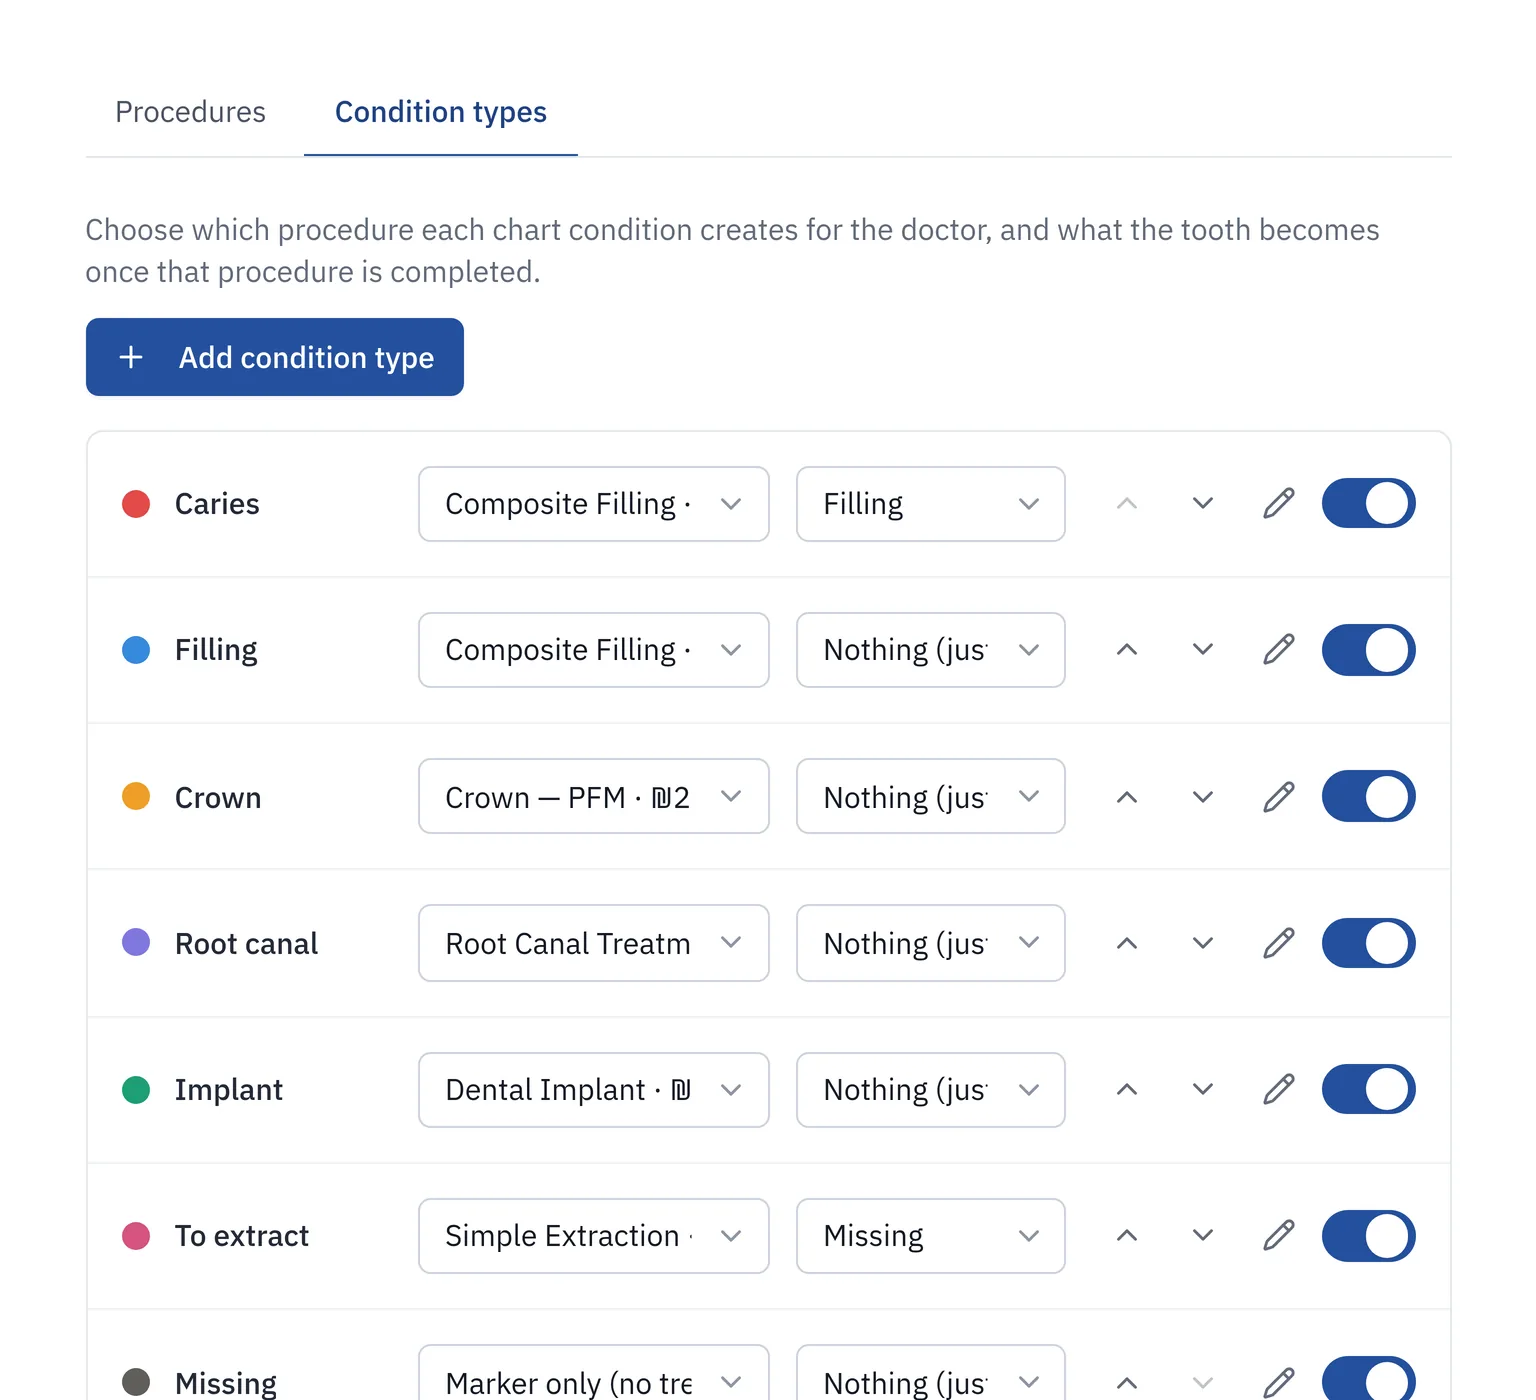Move Implant row up
The image size is (1536, 1400).
tap(1127, 1089)
